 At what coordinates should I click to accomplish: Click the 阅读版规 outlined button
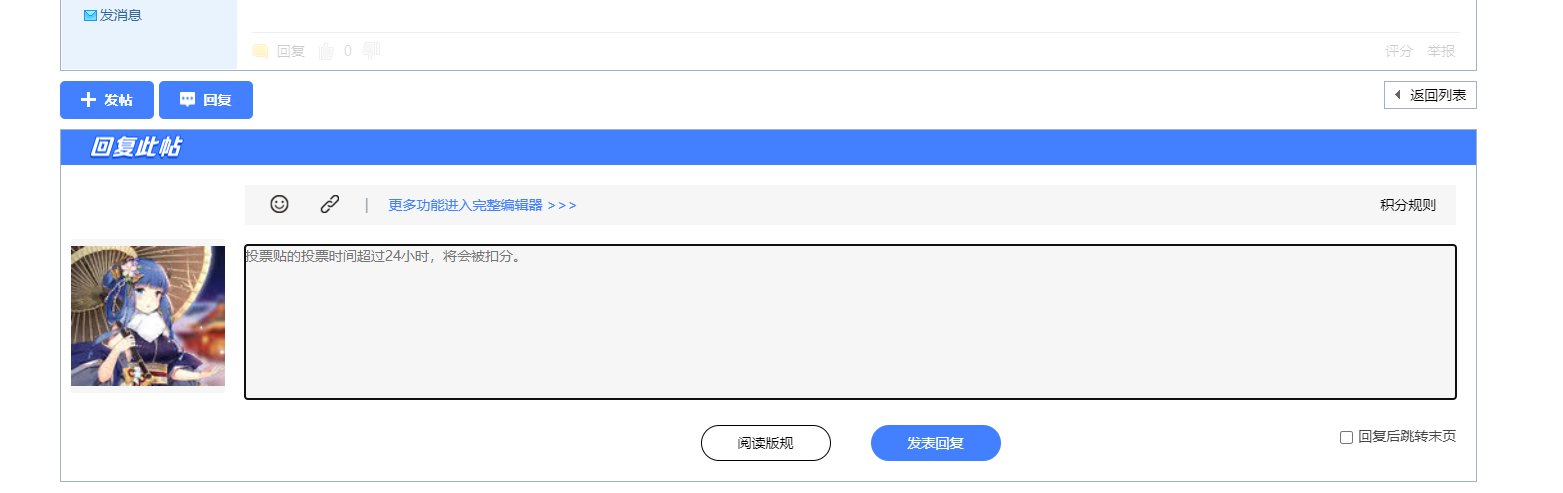tap(766, 443)
